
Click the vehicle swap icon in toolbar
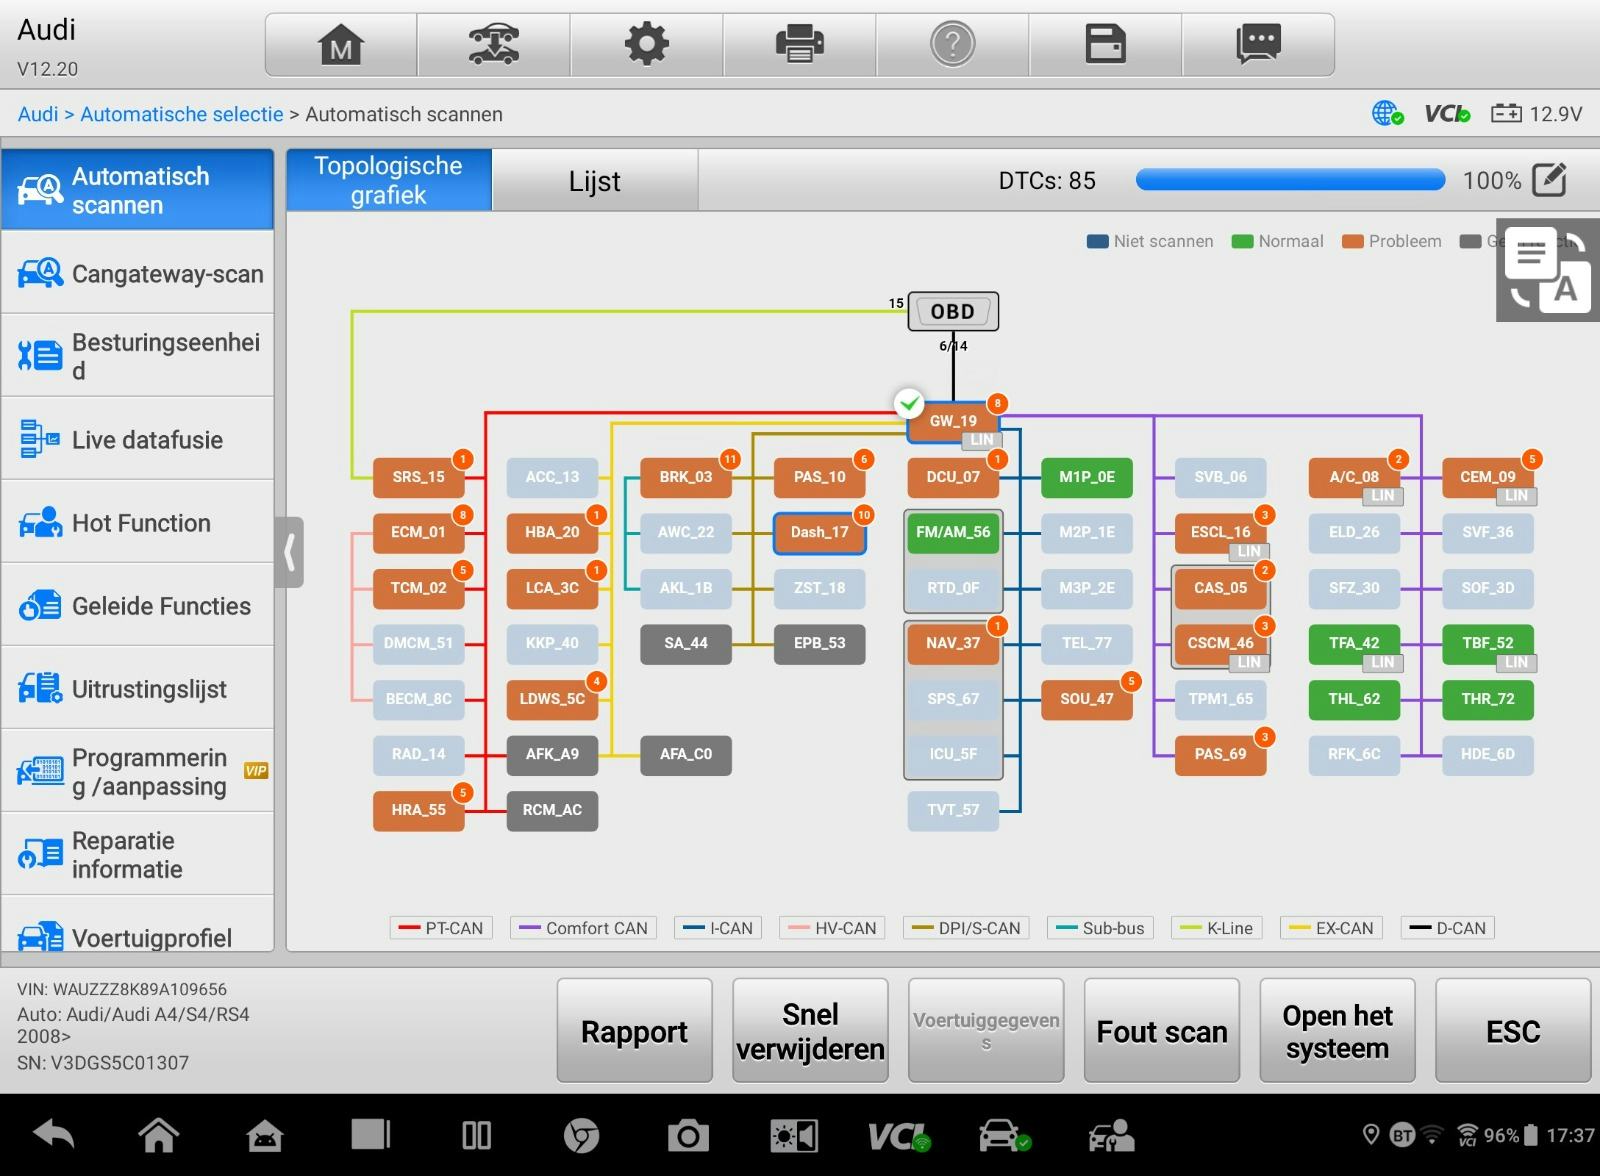click(493, 45)
